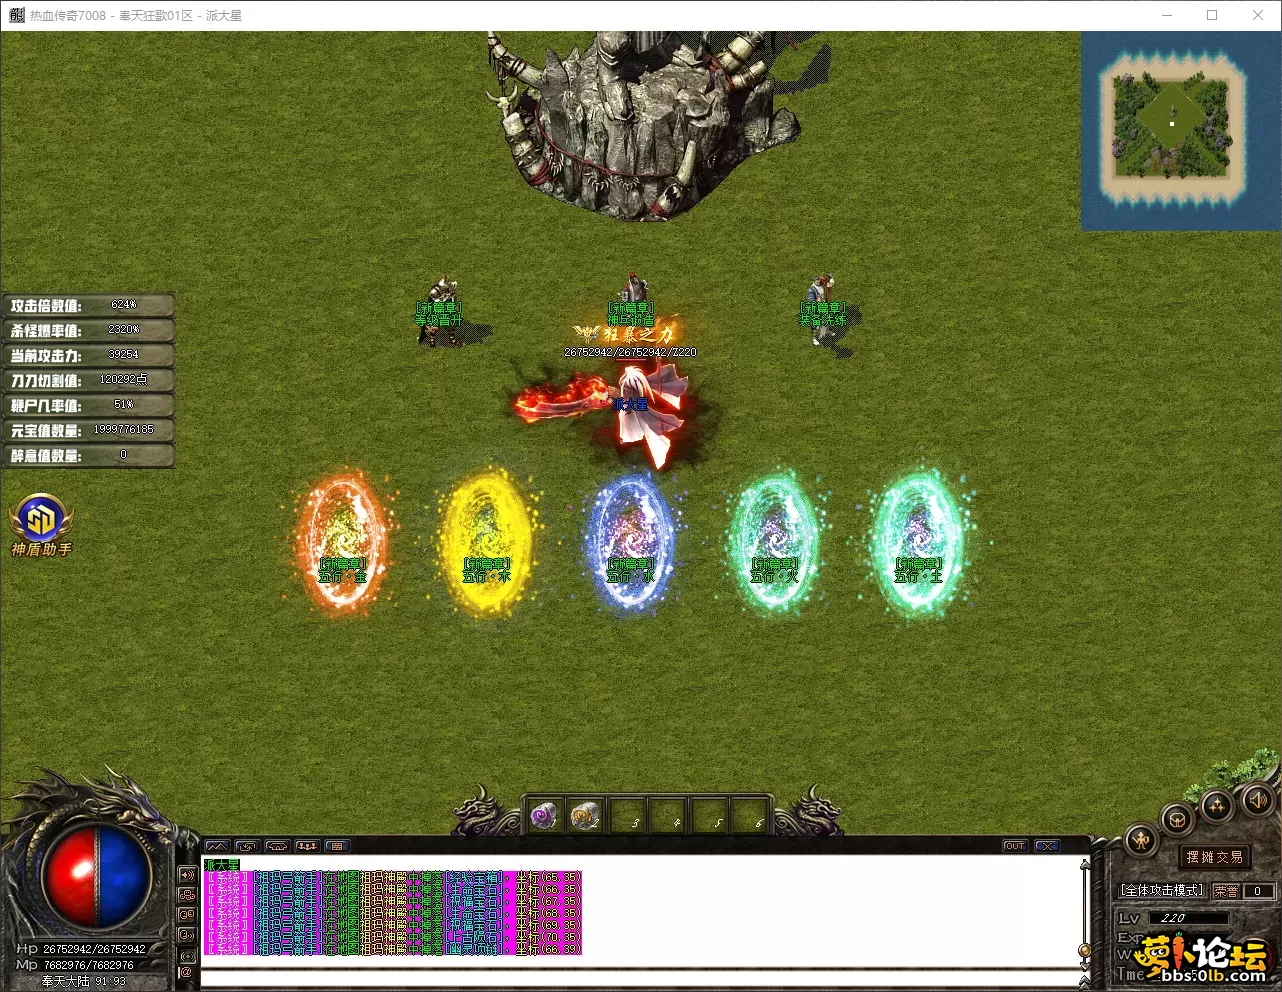The height and width of the screenshot is (992, 1282).
Task: Use orange scroll in quick slot 2
Action: pyautogui.click(x=585, y=817)
